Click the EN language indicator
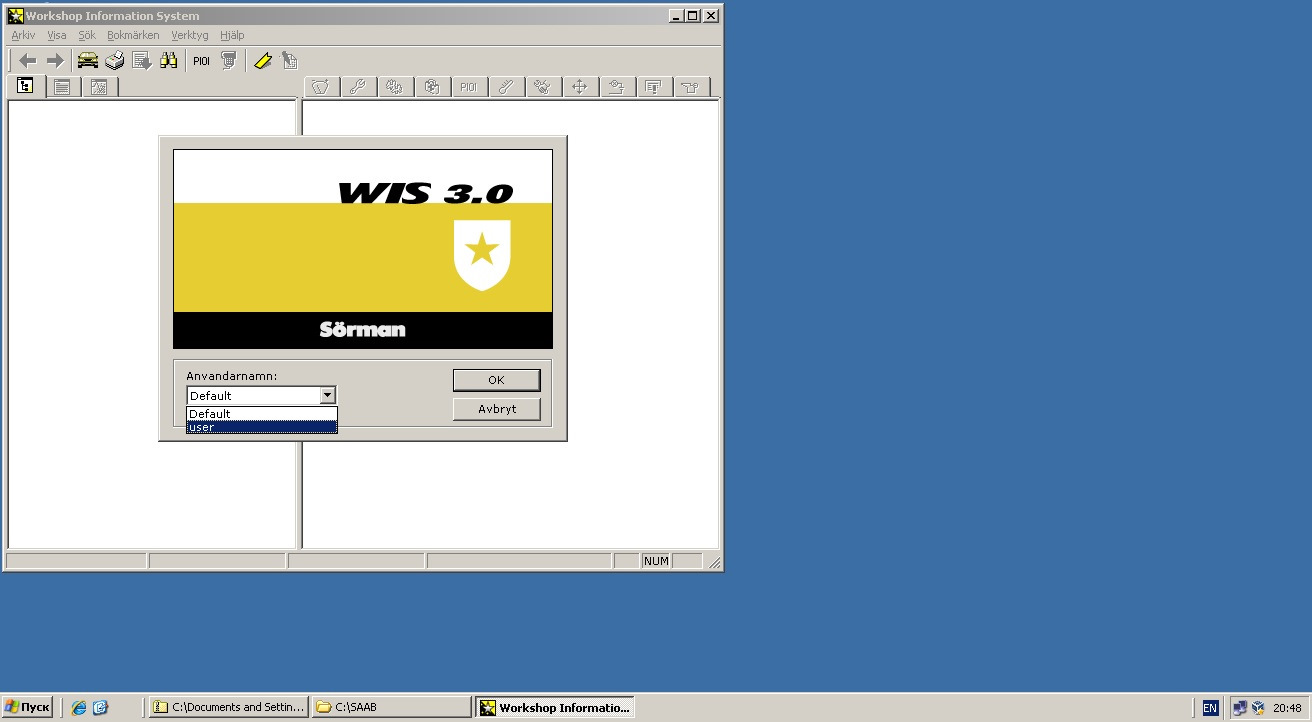 tap(1210, 708)
